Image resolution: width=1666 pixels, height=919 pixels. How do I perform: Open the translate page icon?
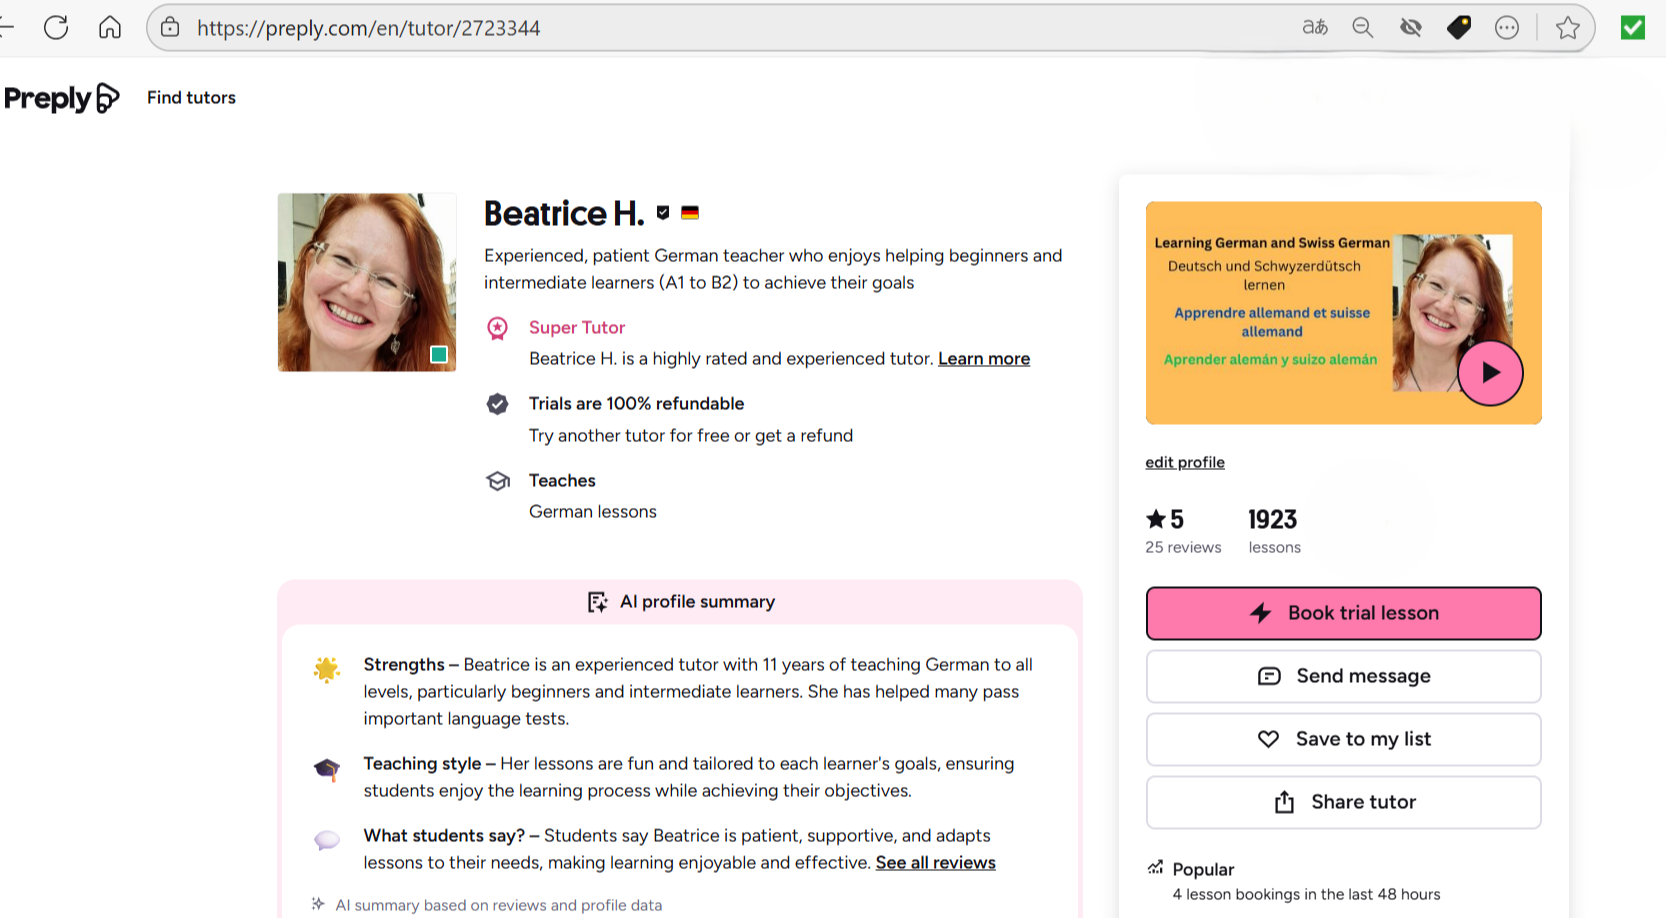[x=1315, y=28]
